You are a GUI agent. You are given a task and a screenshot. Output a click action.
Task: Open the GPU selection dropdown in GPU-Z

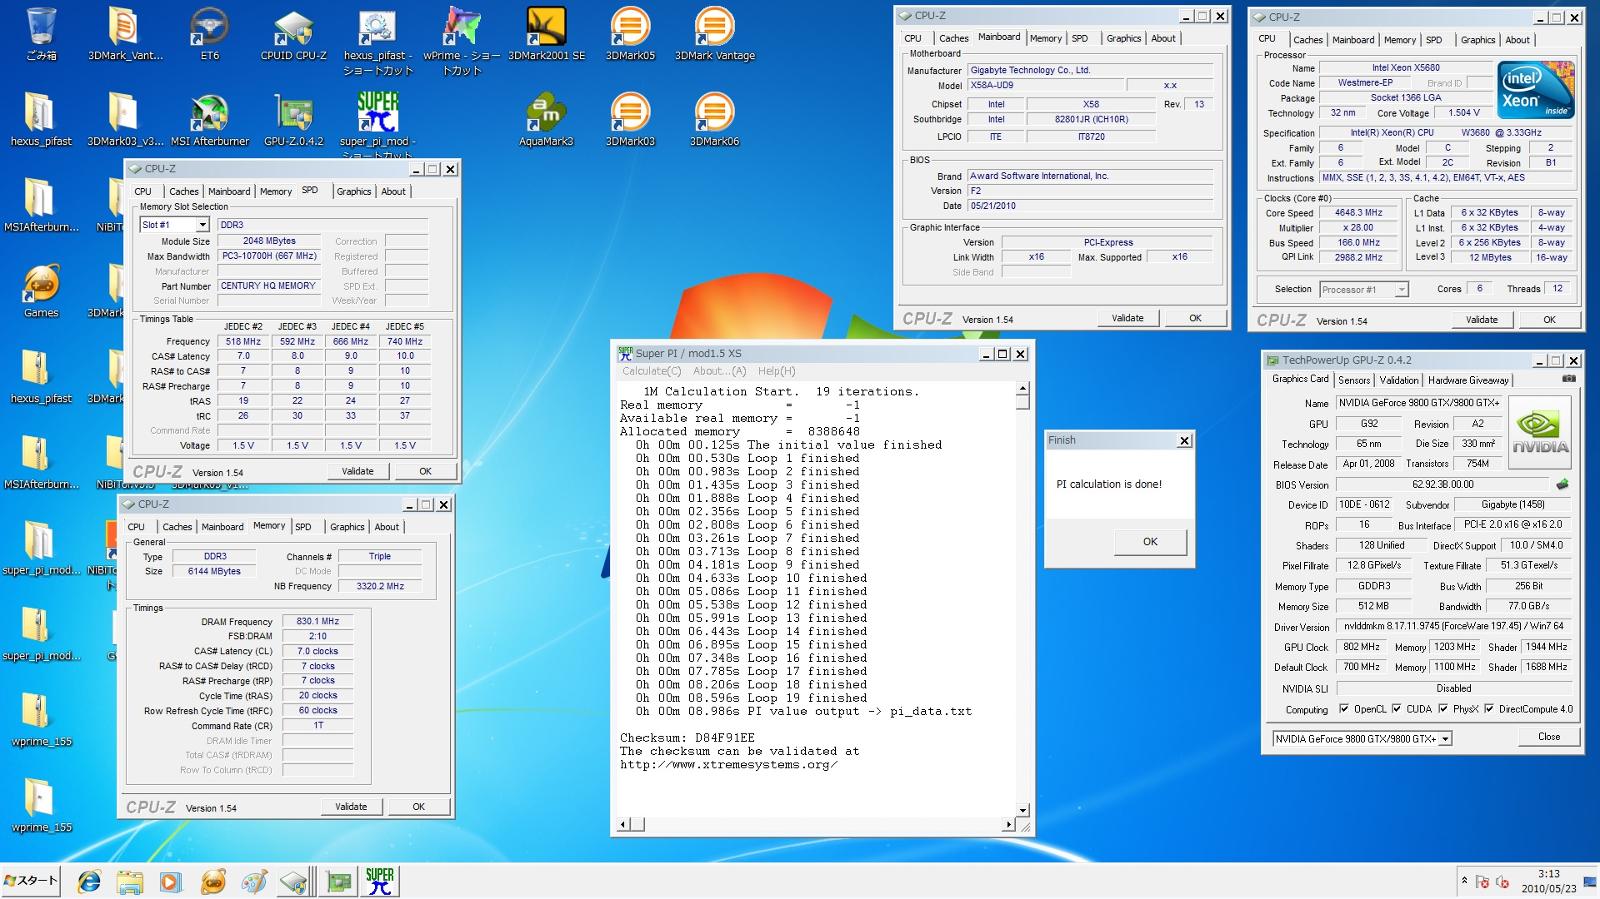click(x=1362, y=739)
